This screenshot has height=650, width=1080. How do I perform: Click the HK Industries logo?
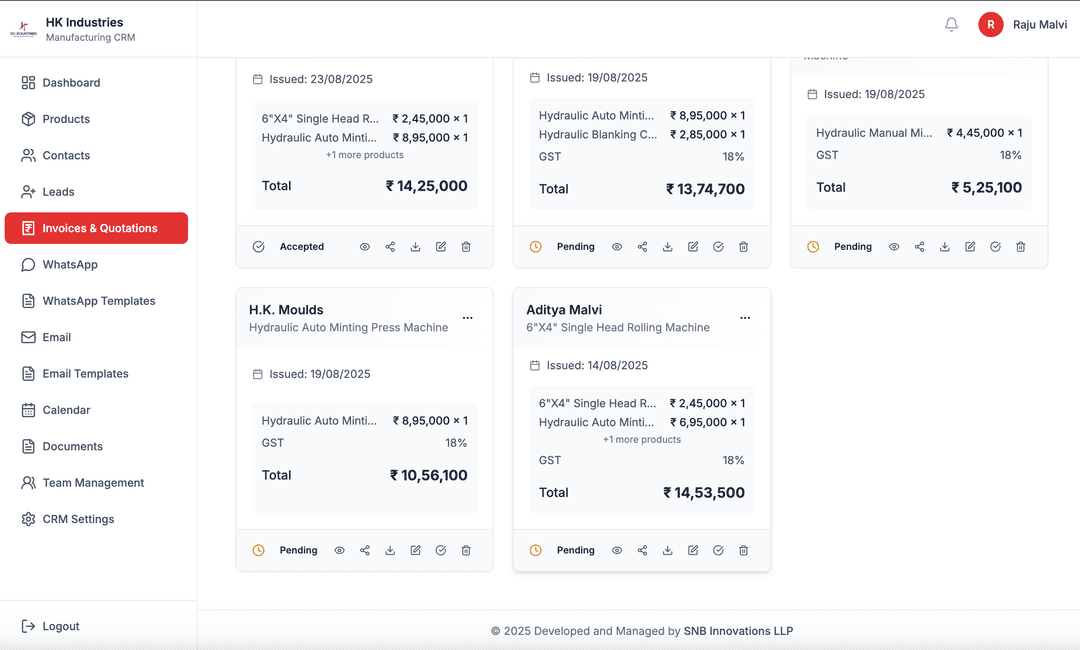coord(23,29)
